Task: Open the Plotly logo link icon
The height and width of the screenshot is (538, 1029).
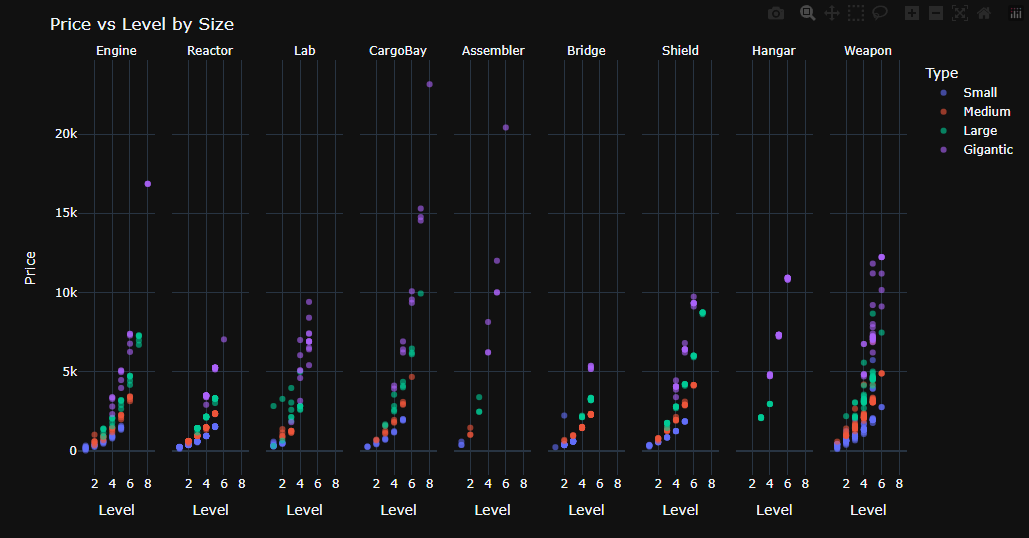Action: (x=1015, y=13)
